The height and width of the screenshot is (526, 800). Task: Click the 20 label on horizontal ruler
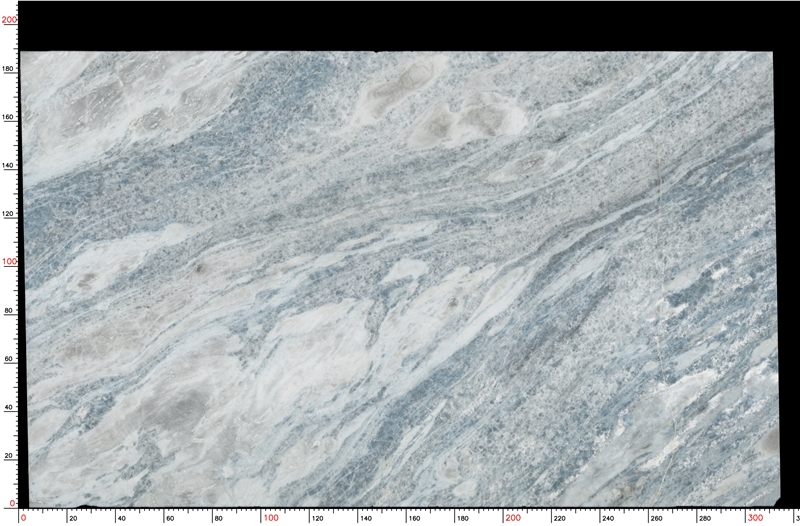pyautogui.click(x=73, y=518)
